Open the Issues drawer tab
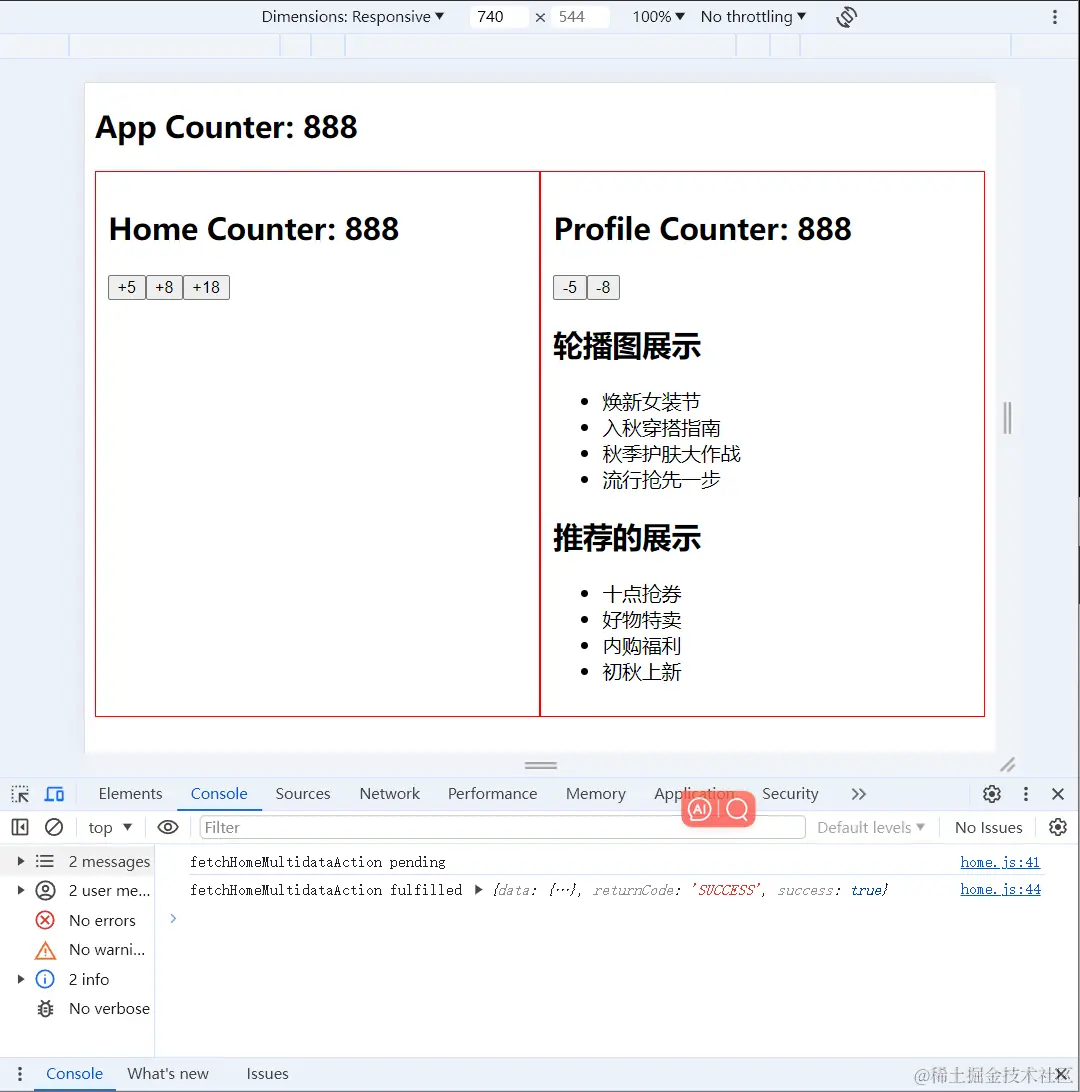The image size is (1080, 1092). [x=267, y=1074]
